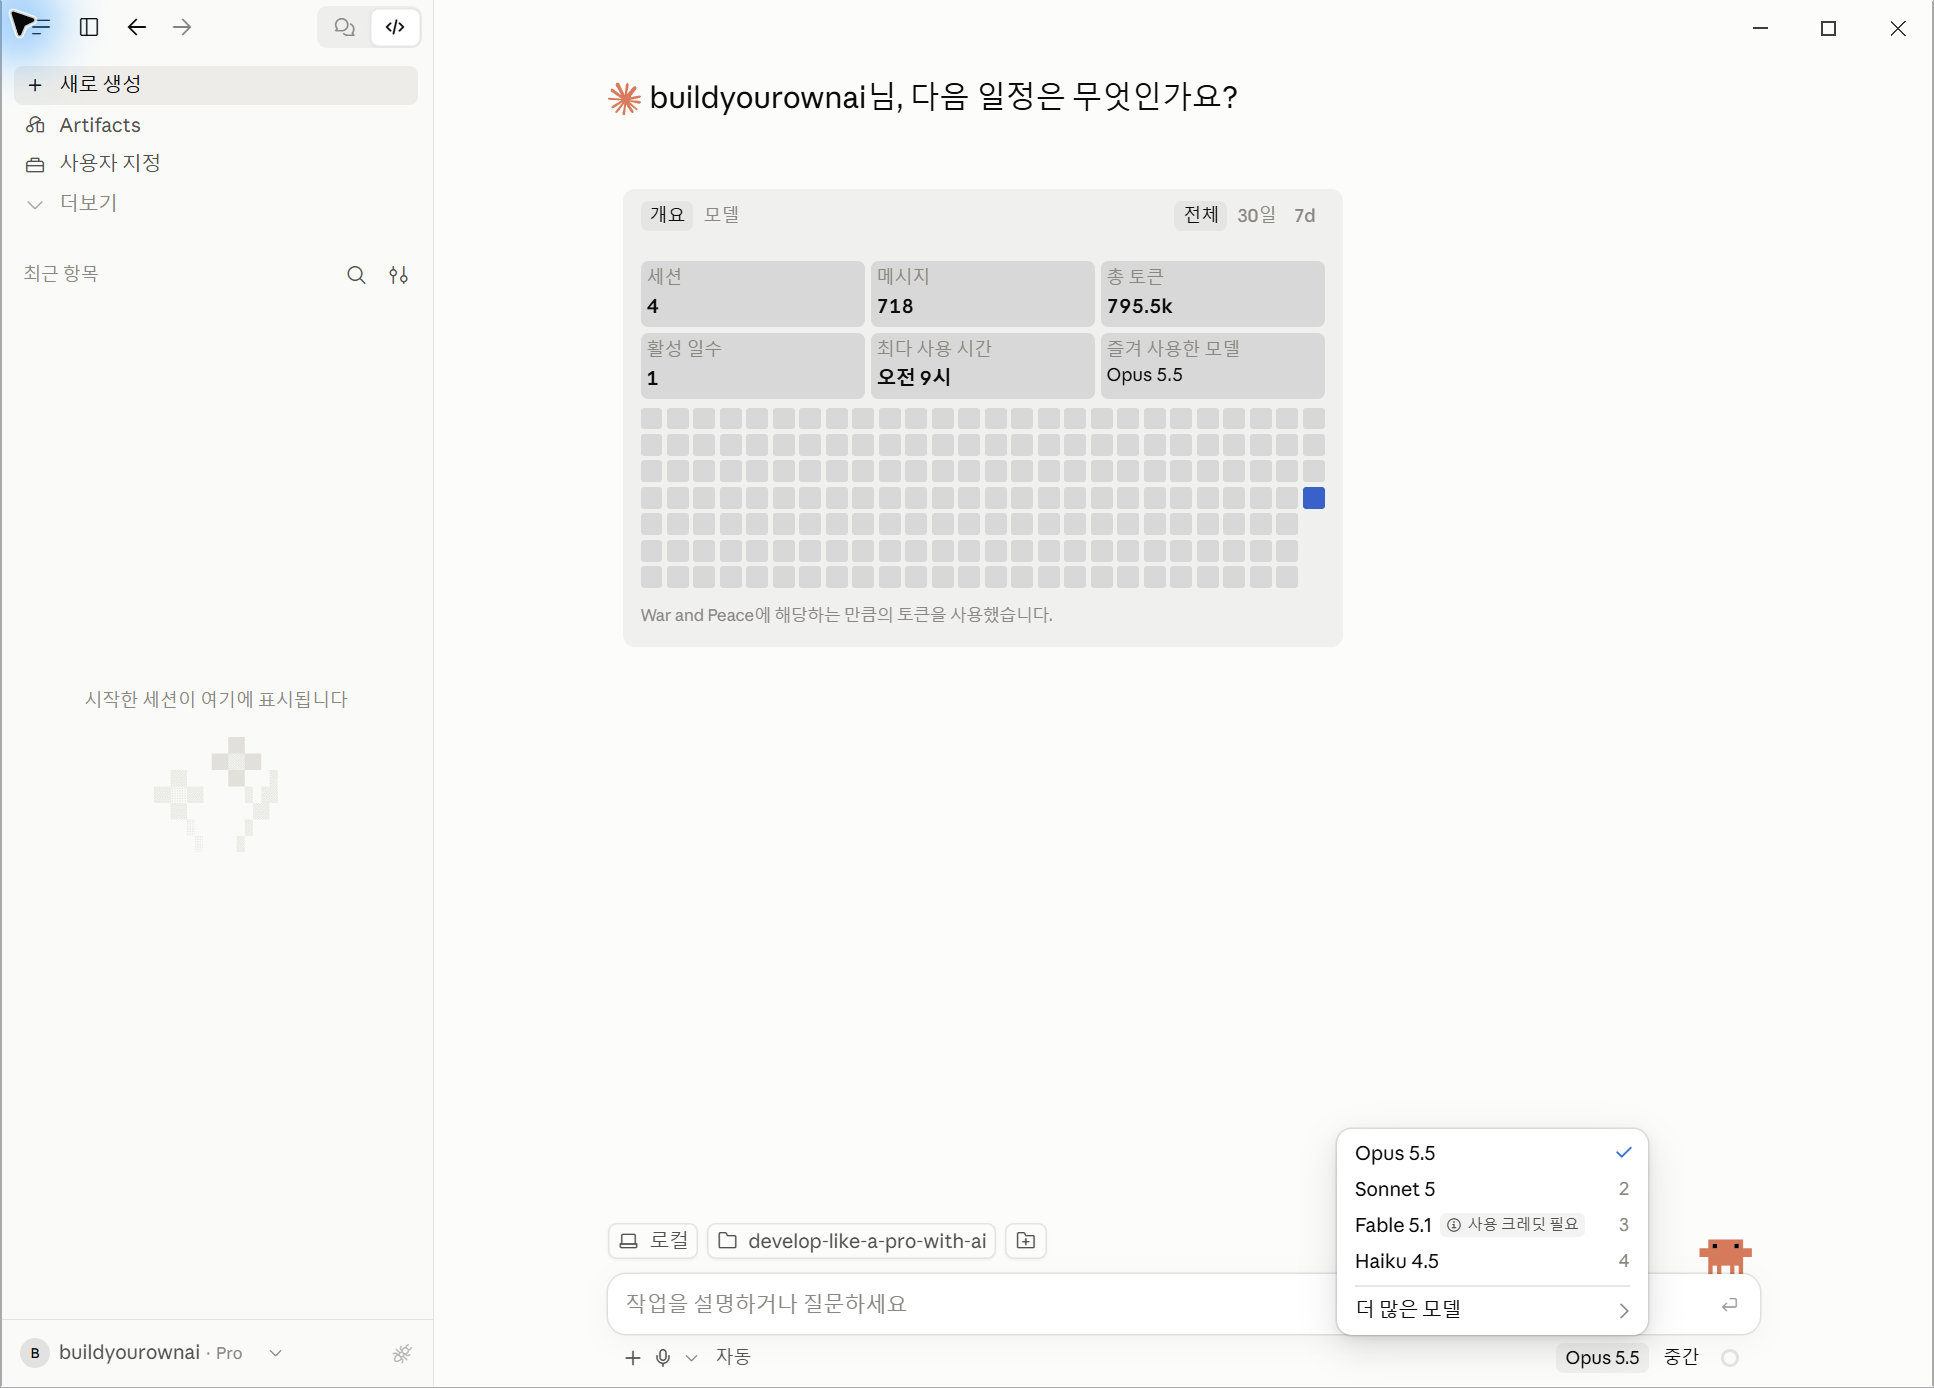Go back with the left arrow
This screenshot has height=1388, width=1934.
click(137, 27)
